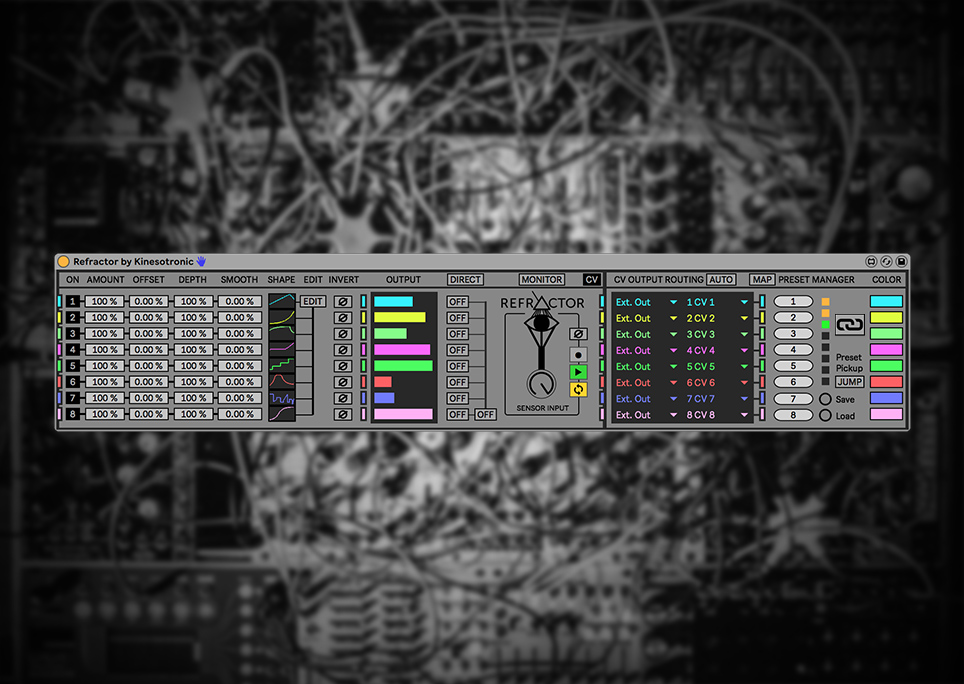The image size is (964, 684).
Task: Click the hand icon beside Refractor title
Action: click(201, 261)
